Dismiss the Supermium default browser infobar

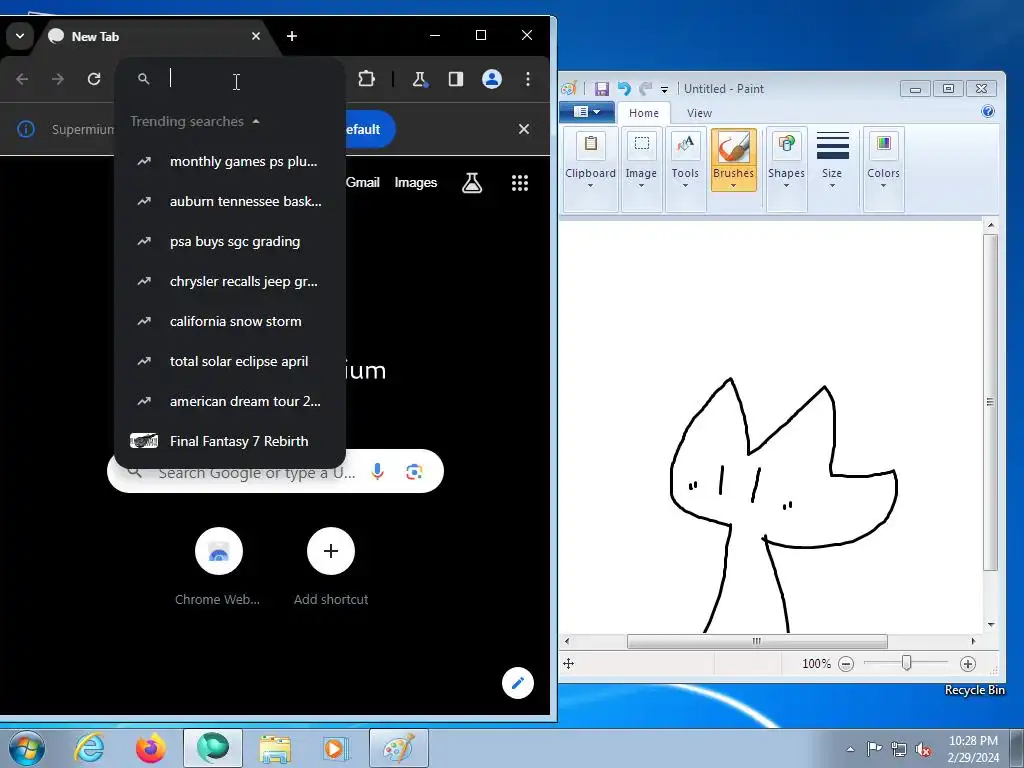(524, 129)
